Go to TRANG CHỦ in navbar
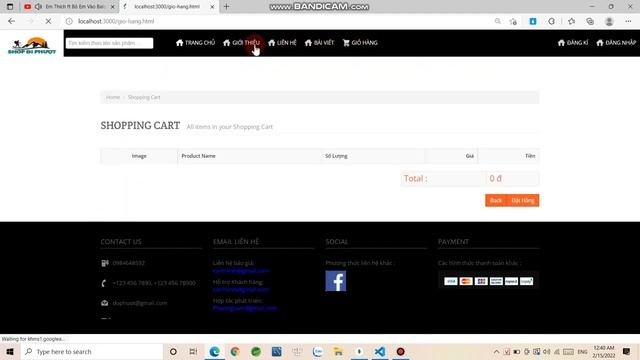The height and width of the screenshot is (360, 640). pos(196,42)
